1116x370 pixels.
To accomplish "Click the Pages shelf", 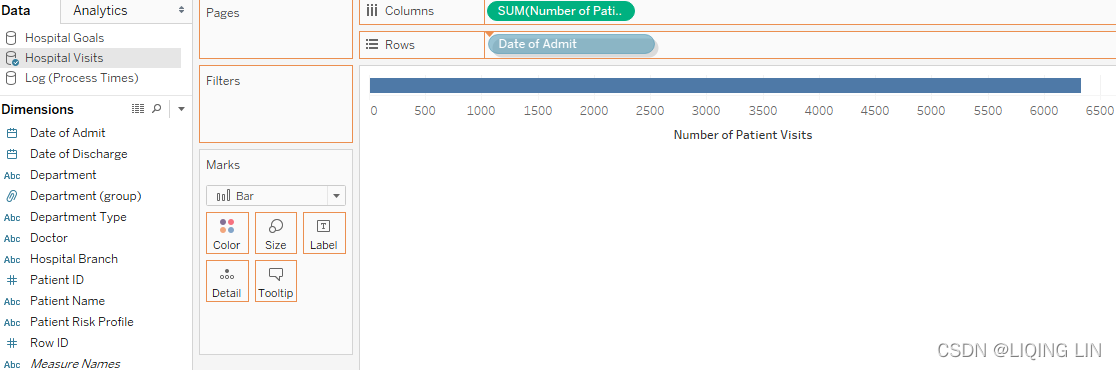I will (276, 28).
